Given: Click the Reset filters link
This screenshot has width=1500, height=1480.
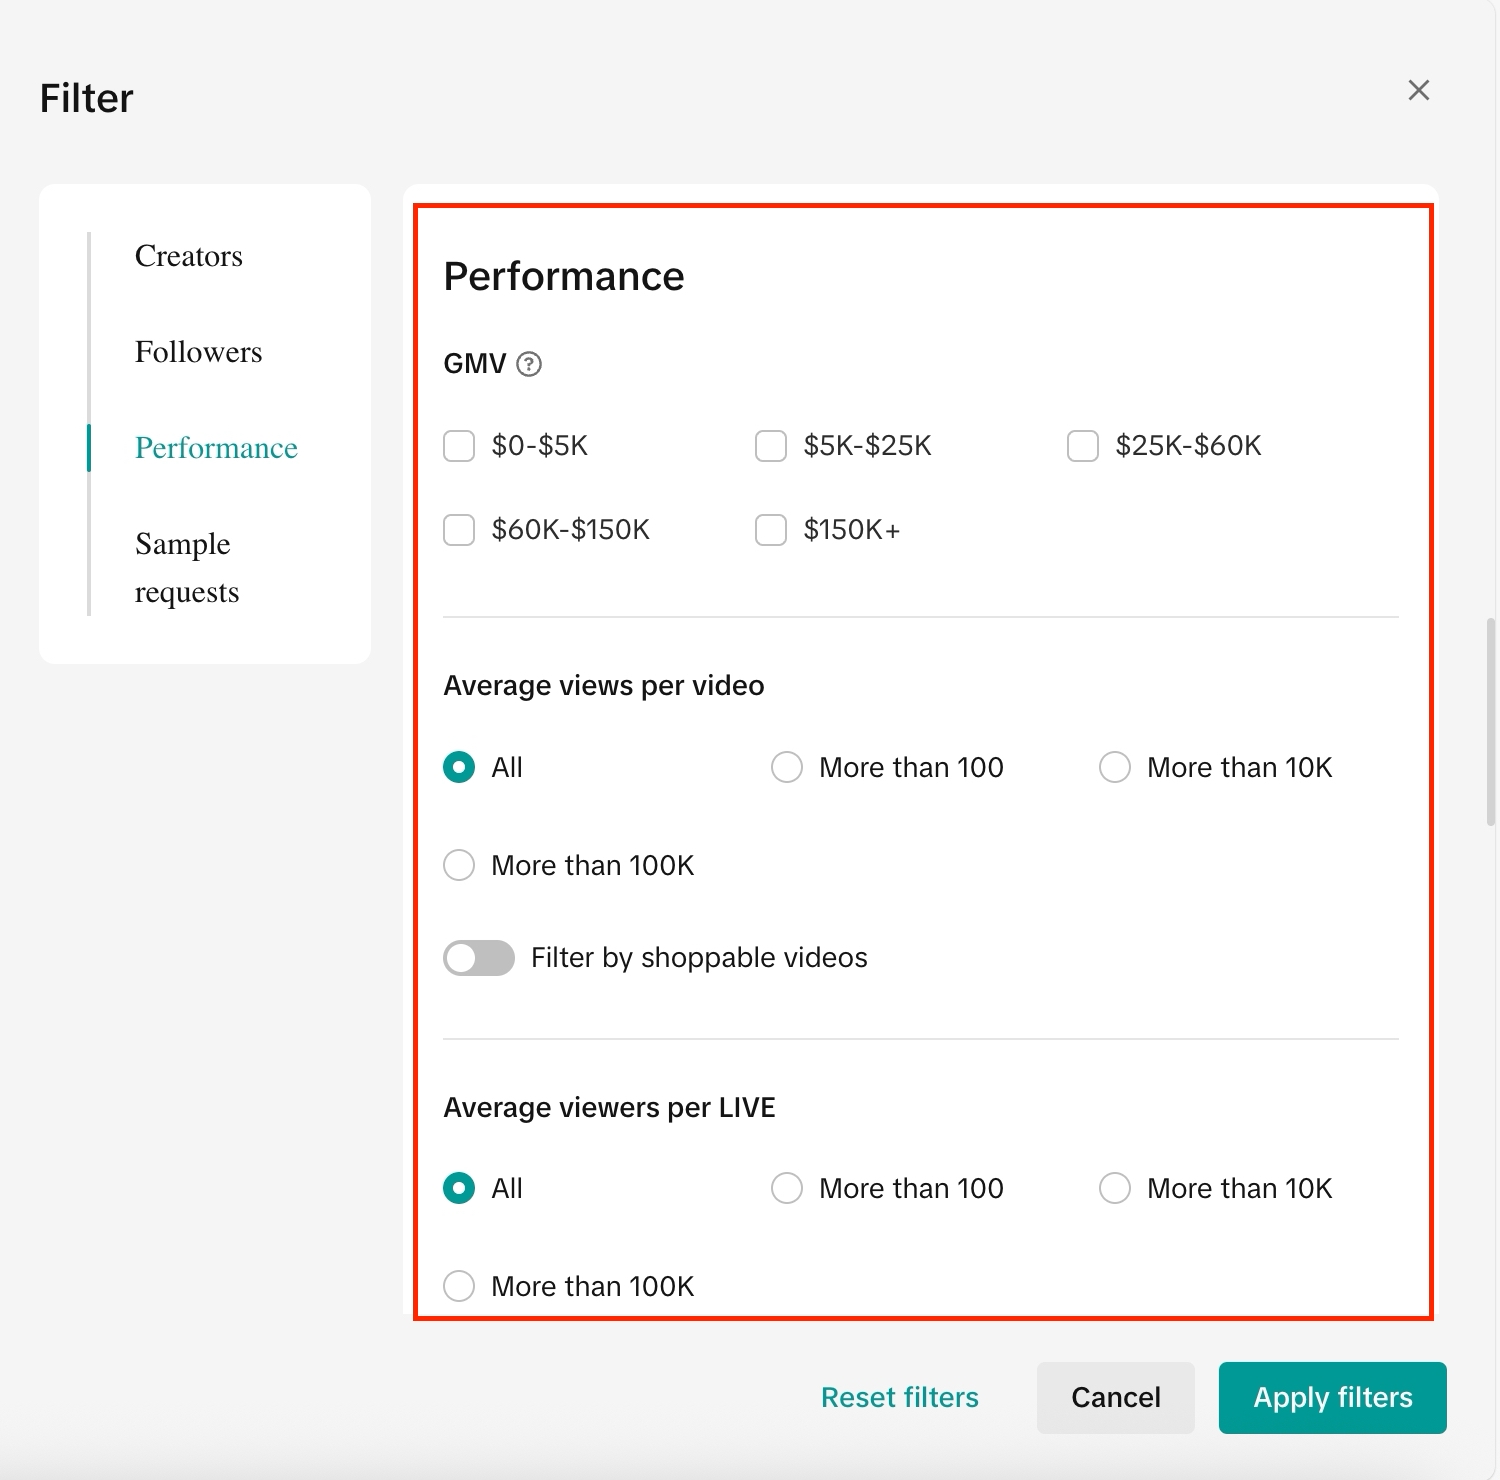Looking at the screenshot, I should (x=899, y=1397).
